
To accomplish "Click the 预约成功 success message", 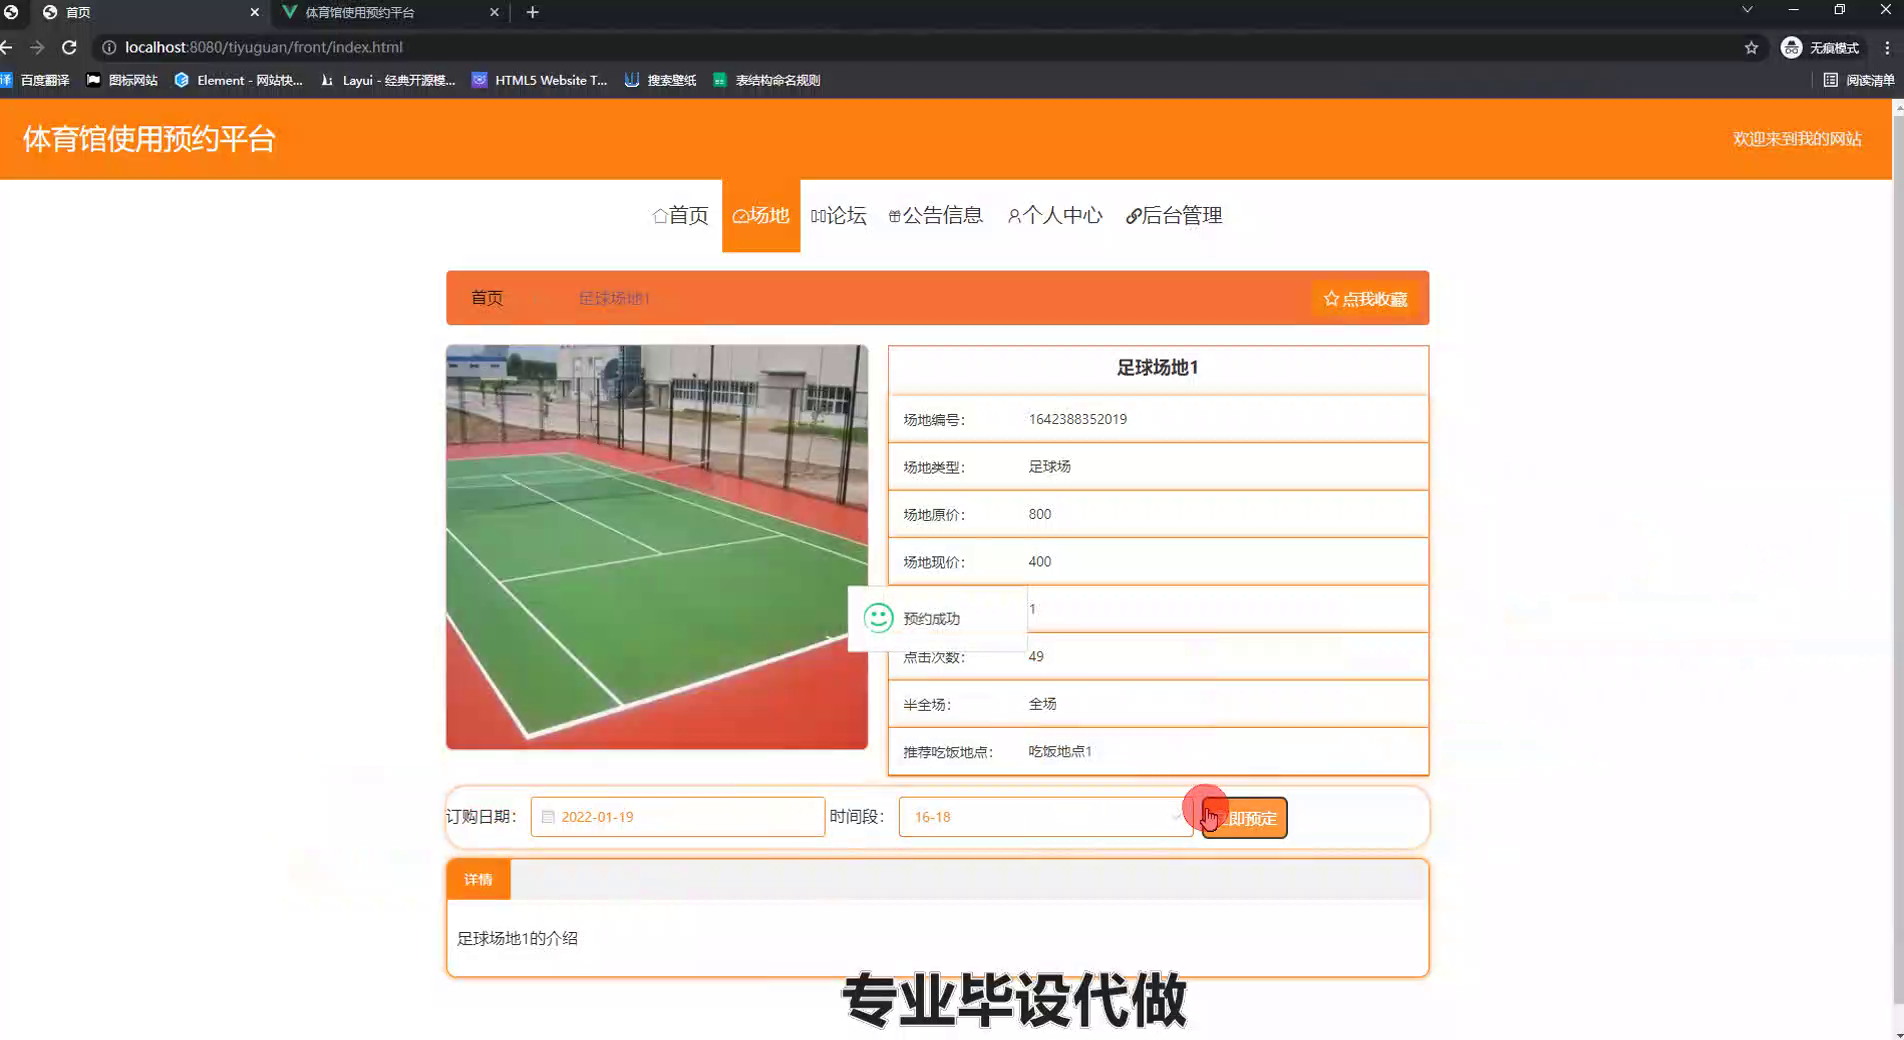I will point(937,618).
